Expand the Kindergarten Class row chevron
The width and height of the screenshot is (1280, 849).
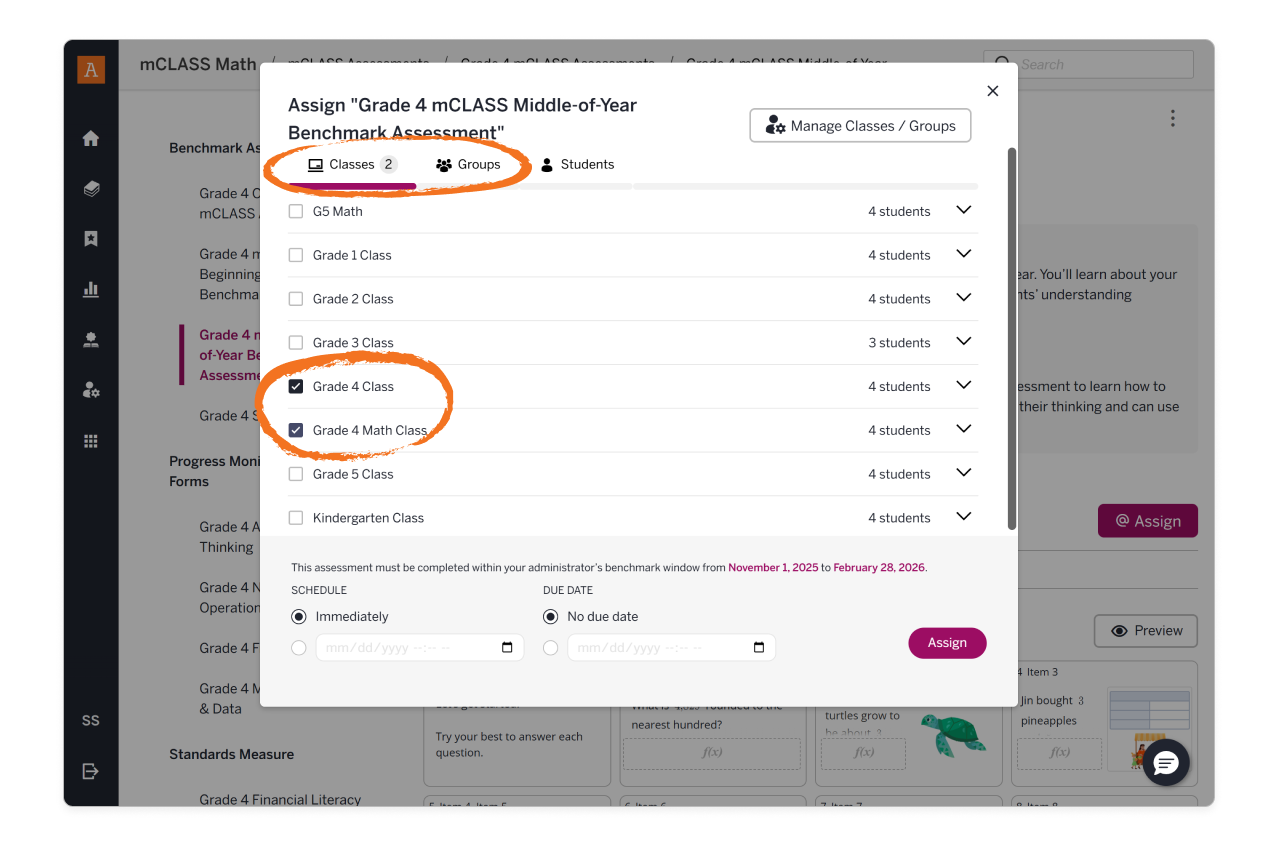pos(964,517)
